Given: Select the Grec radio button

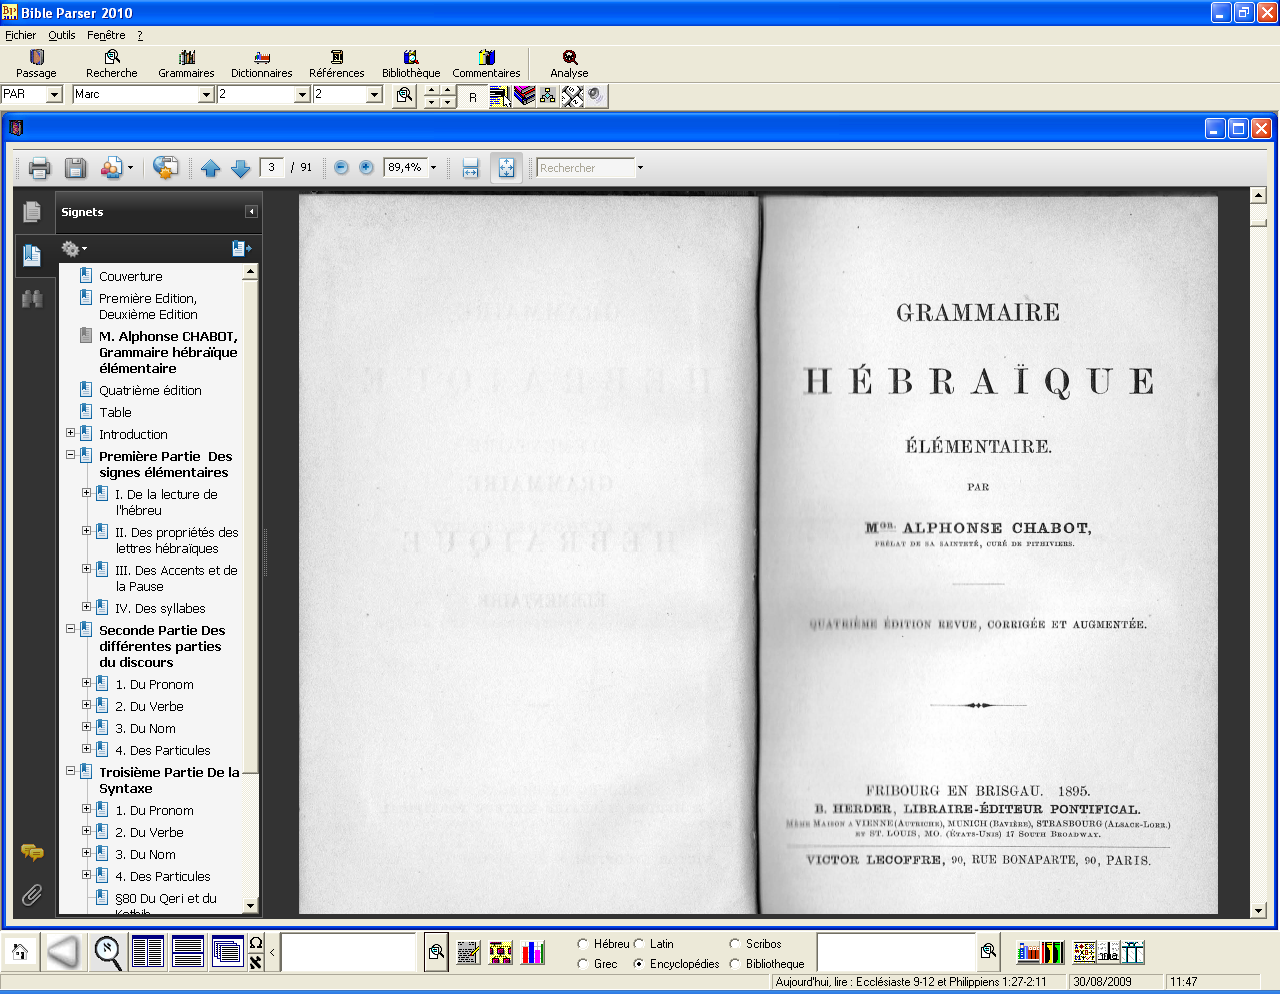Looking at the screenshot, I should pyautogui.click(x=582, y=964).
